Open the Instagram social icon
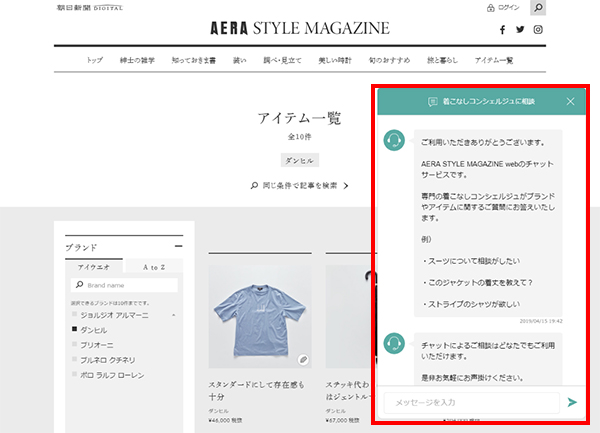 (538, 29)
